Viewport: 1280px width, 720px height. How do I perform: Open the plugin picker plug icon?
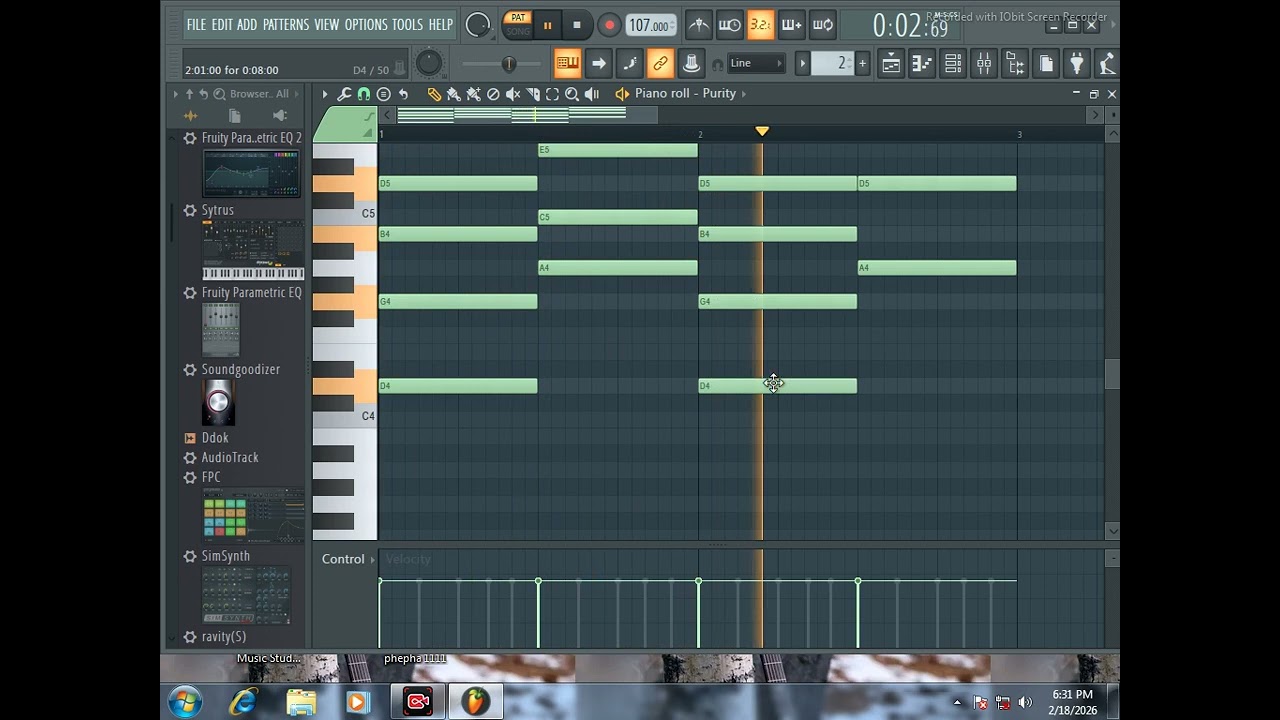tap(1077, 64)
